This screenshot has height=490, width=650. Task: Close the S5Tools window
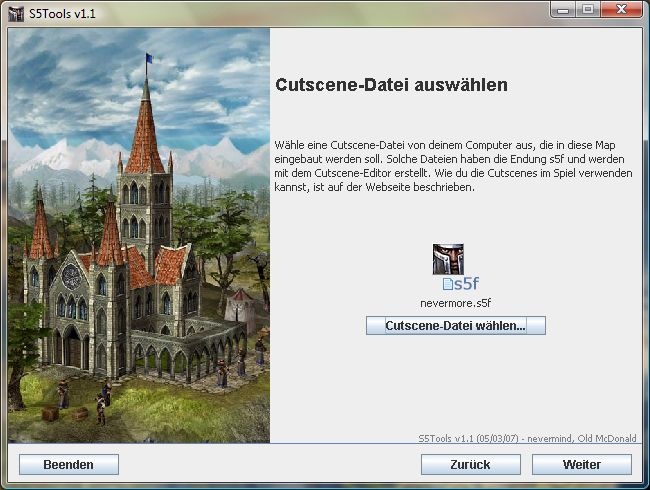[x=620, y=10]
